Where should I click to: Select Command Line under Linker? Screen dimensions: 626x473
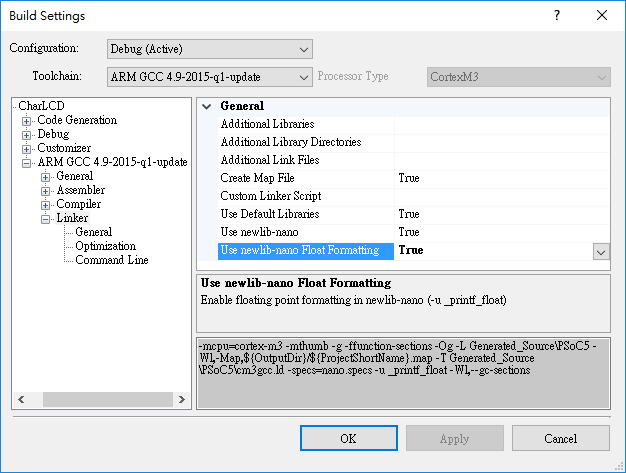[111, 260]
